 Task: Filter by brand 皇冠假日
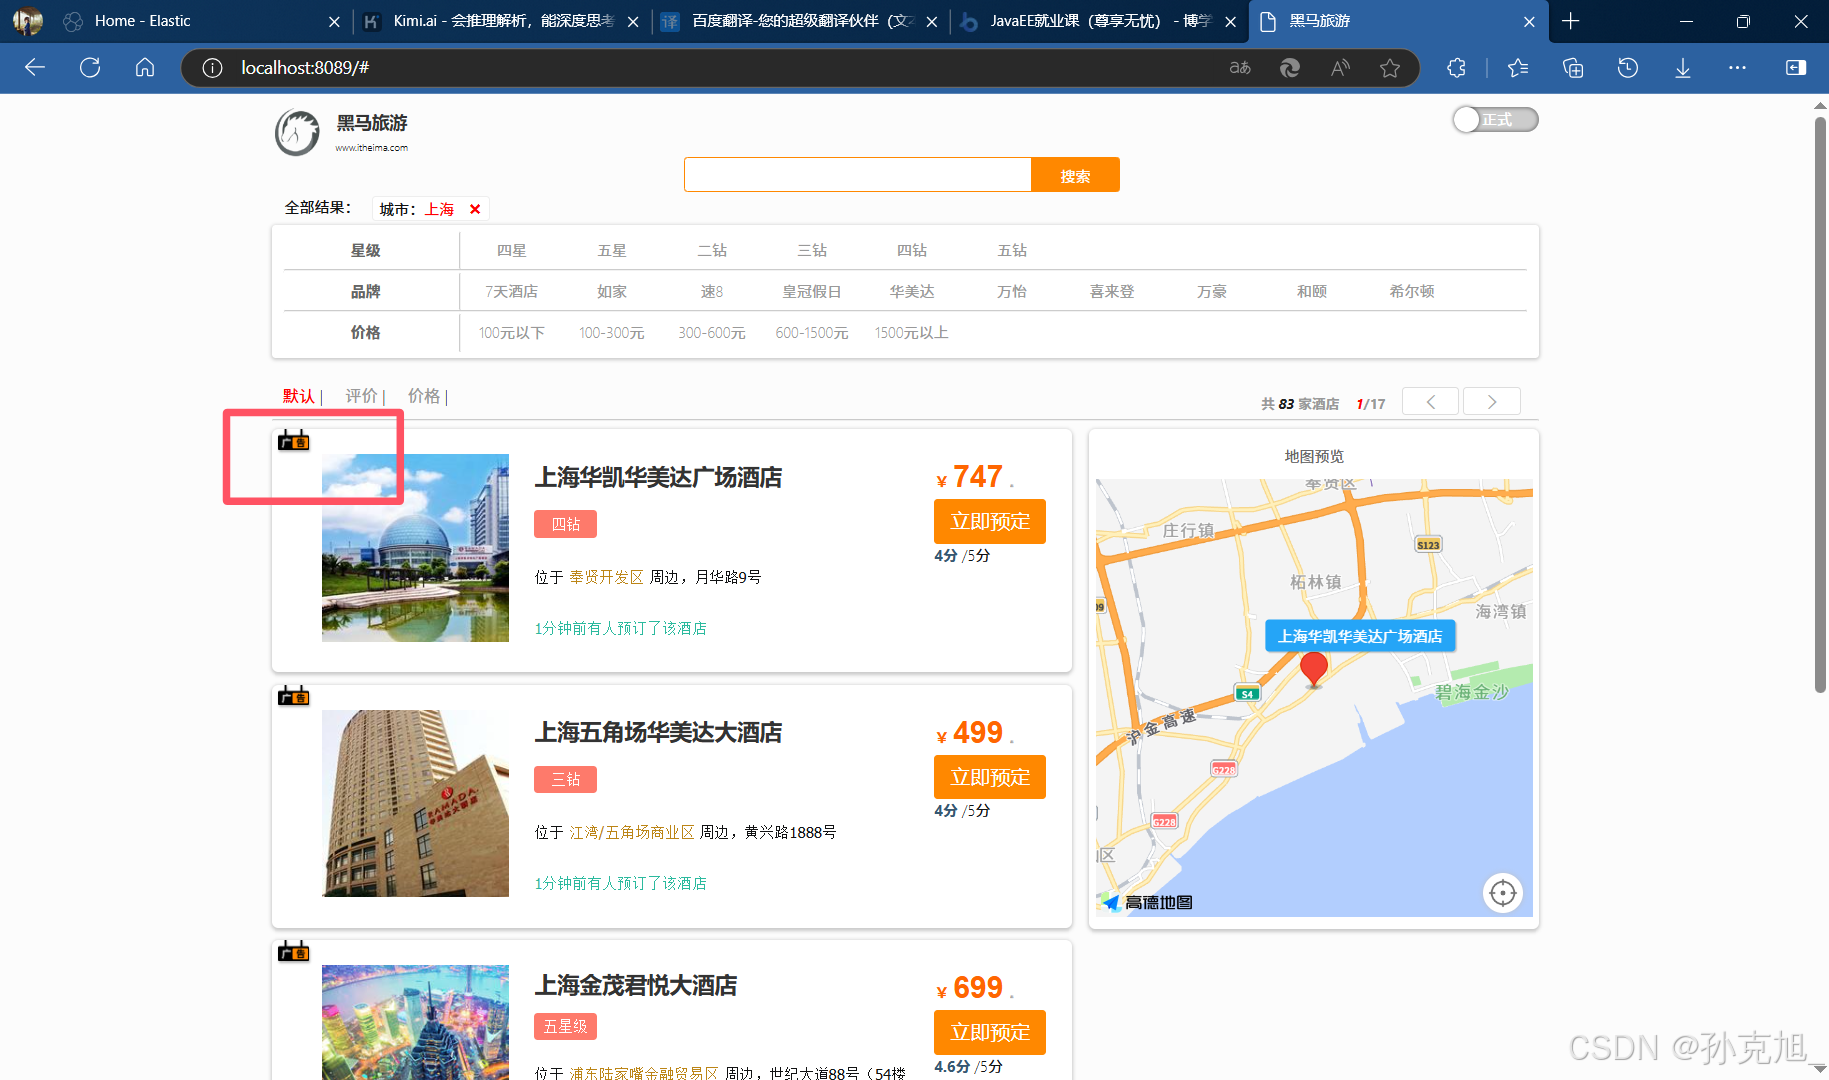pyautogui.click(x=812, y=291)
